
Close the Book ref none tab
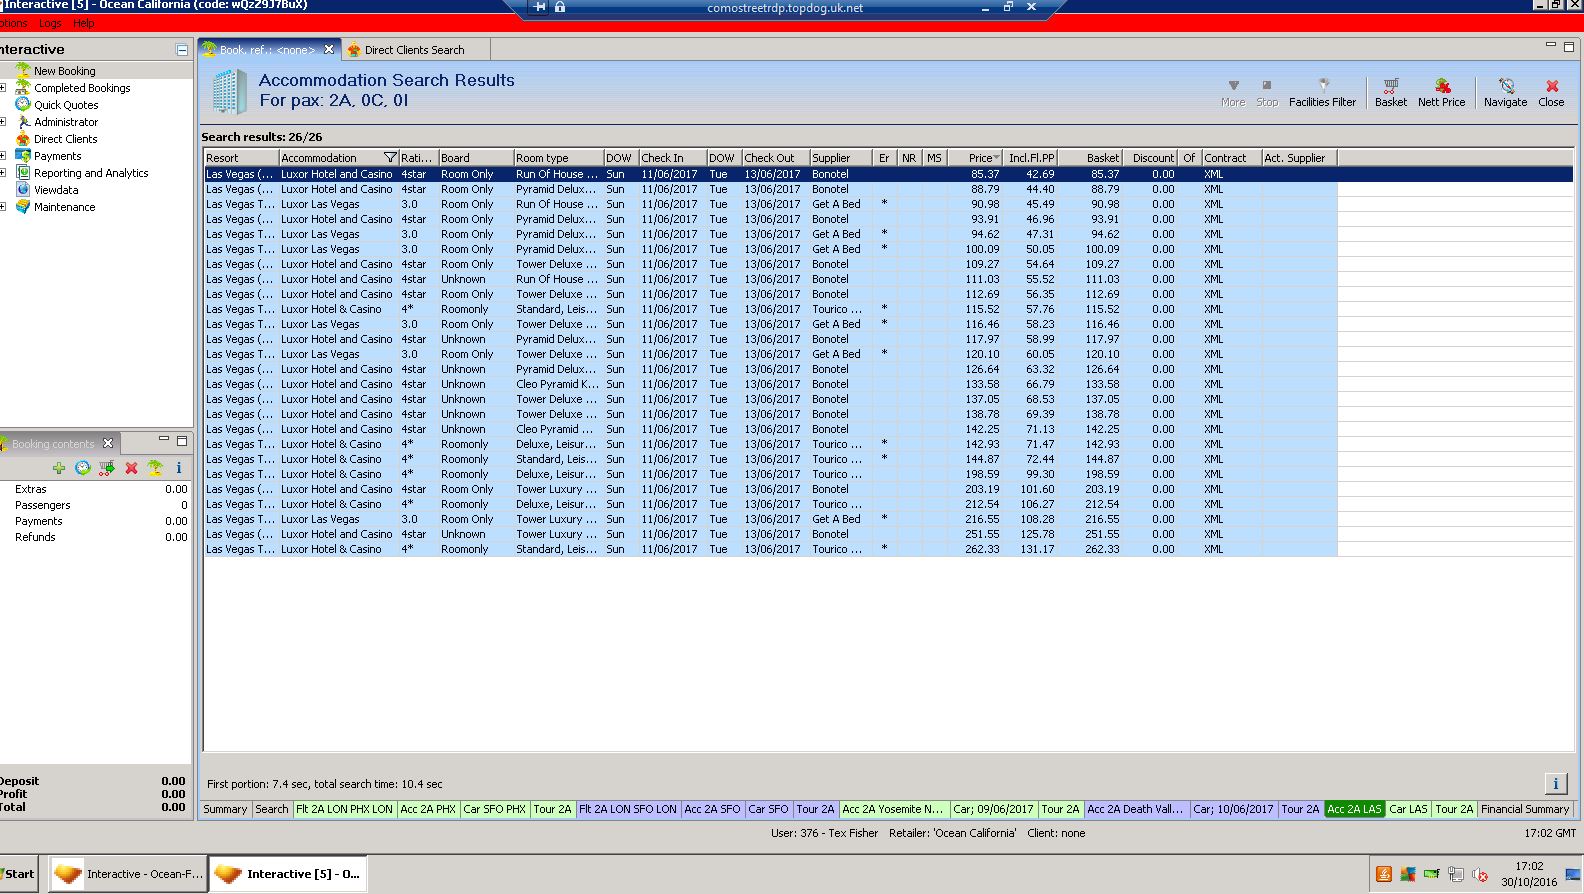[x=329, y=49]
